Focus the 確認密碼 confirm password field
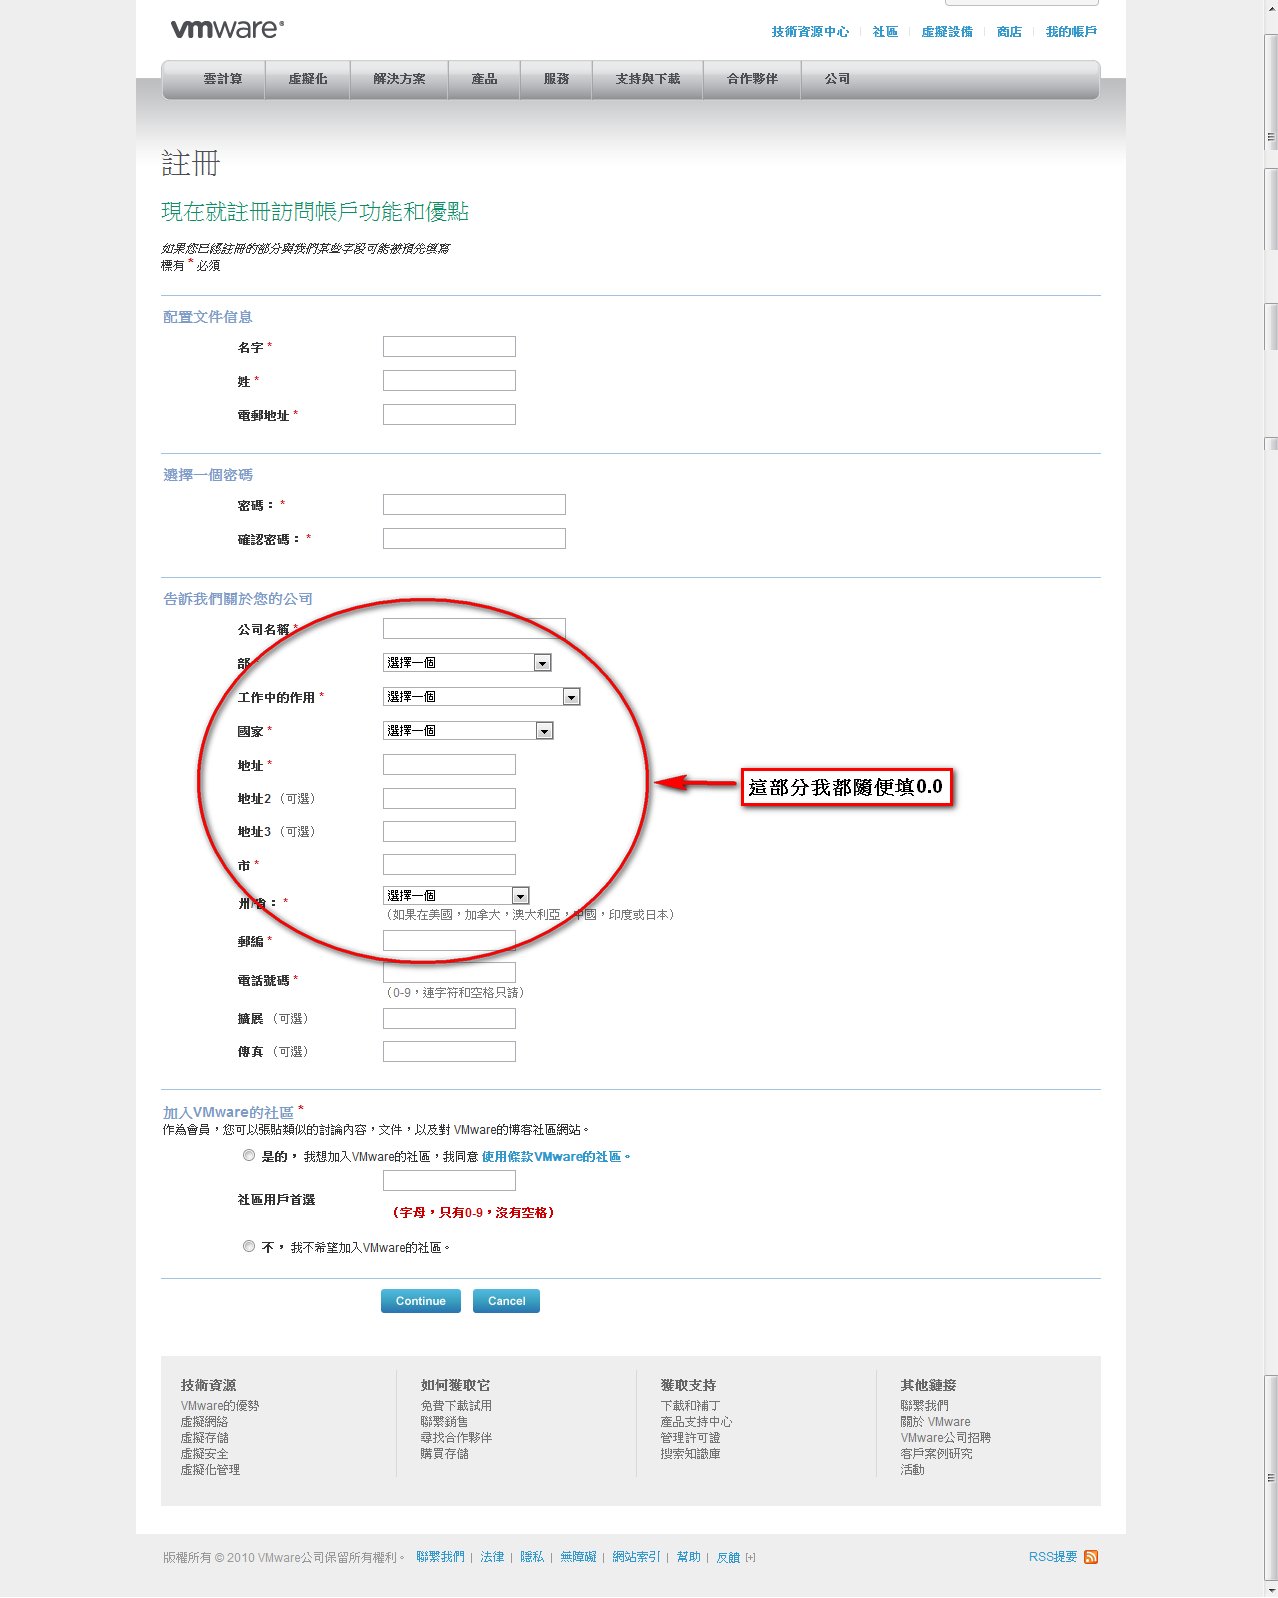This screenshot has height=1598, width=1278. click(x=474, y=539)
